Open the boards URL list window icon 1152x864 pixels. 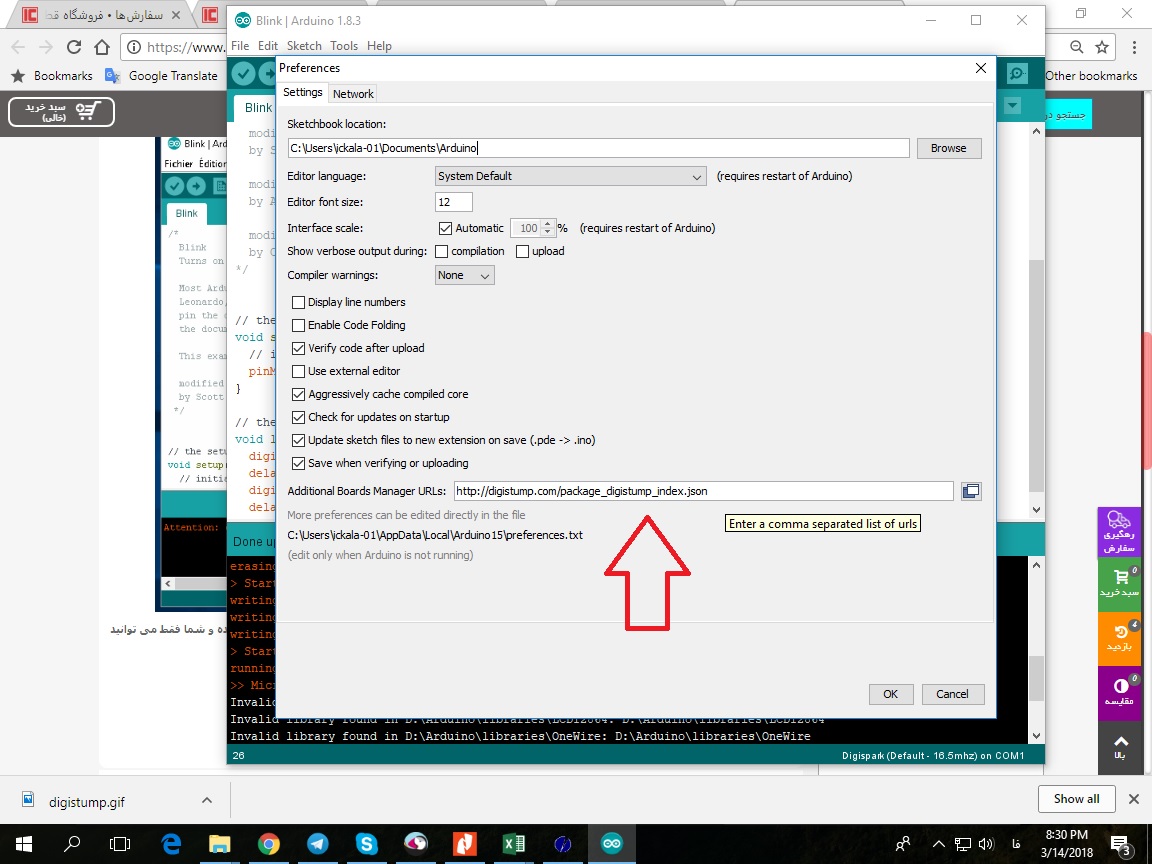pos(971,491)
